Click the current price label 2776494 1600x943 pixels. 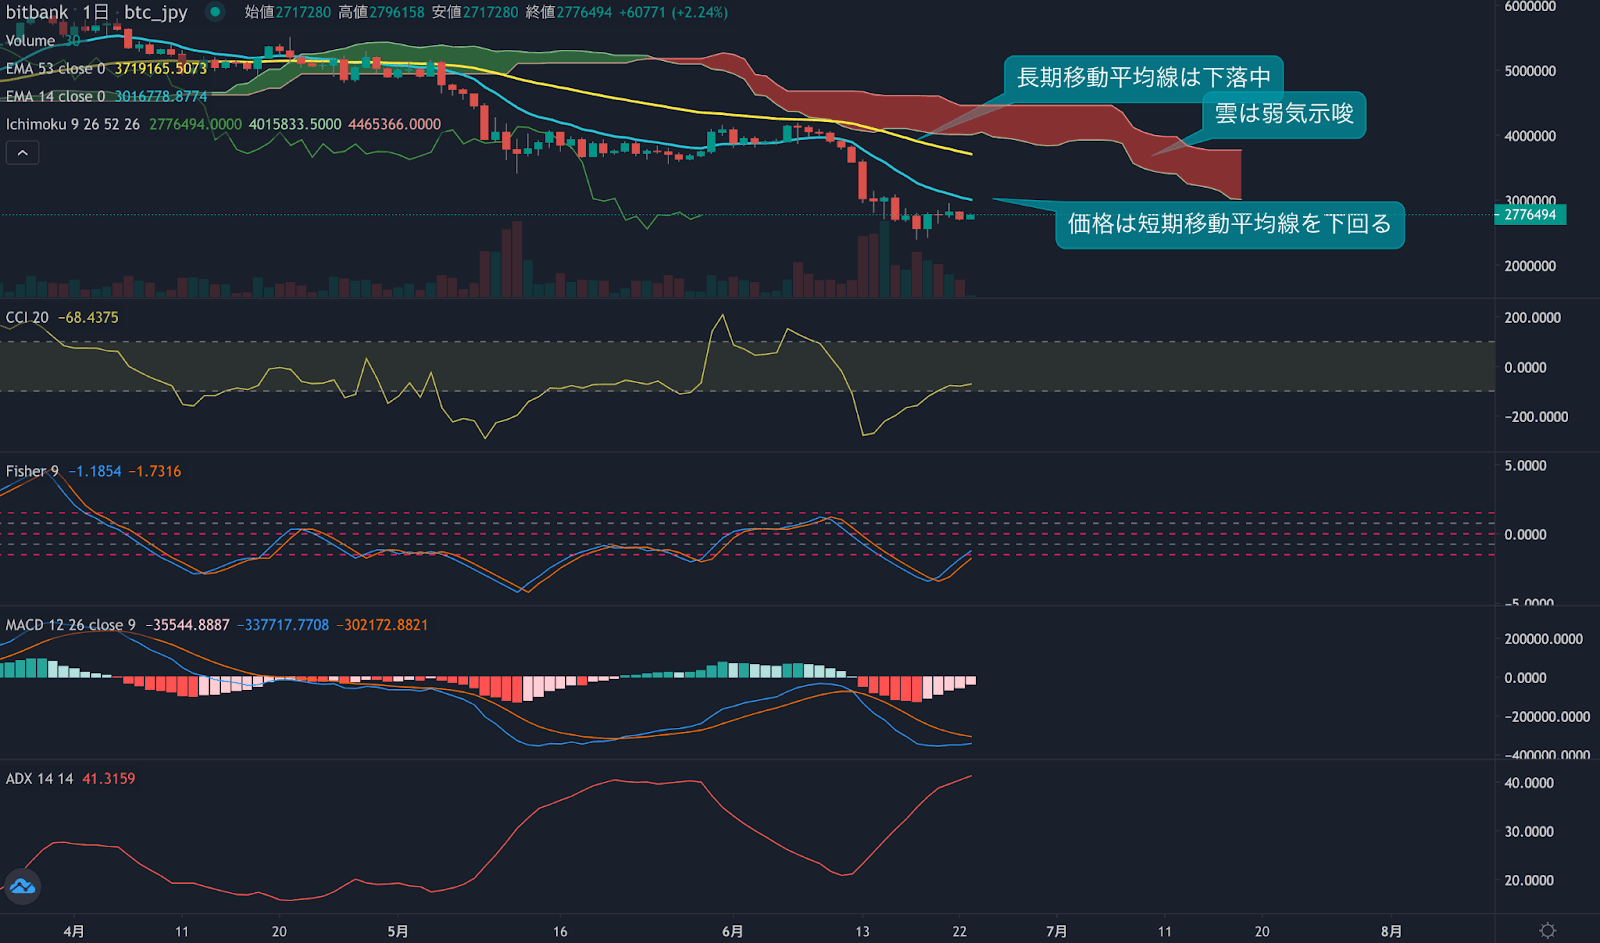point(1530,215)
